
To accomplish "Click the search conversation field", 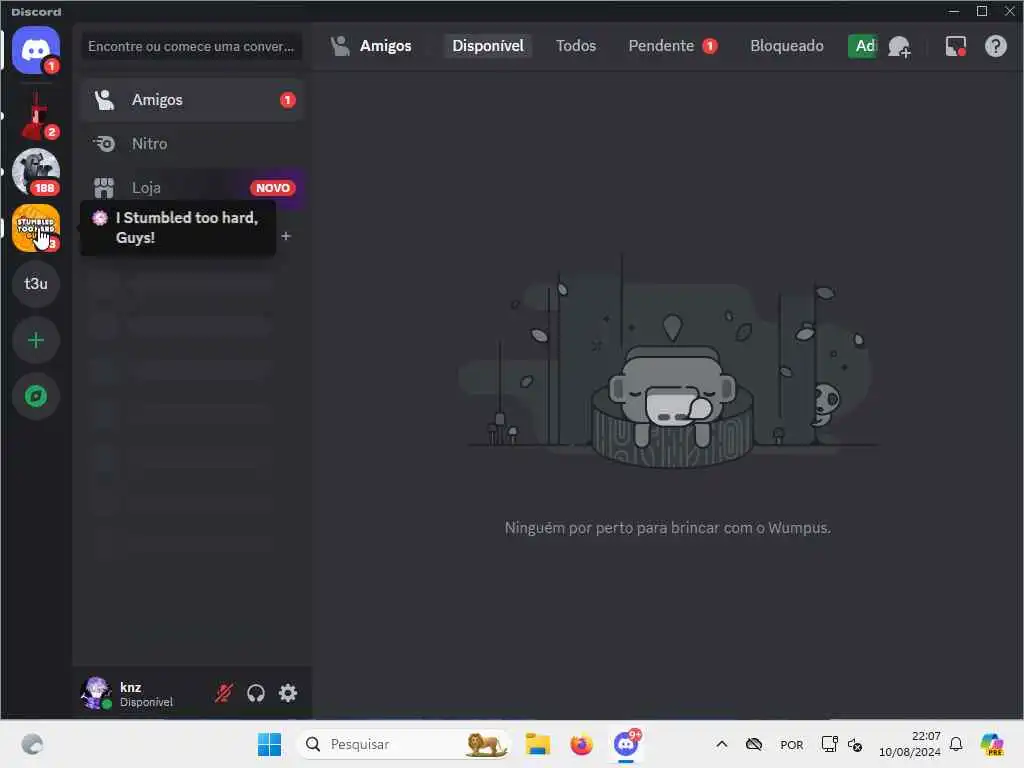I will (191, 46).
